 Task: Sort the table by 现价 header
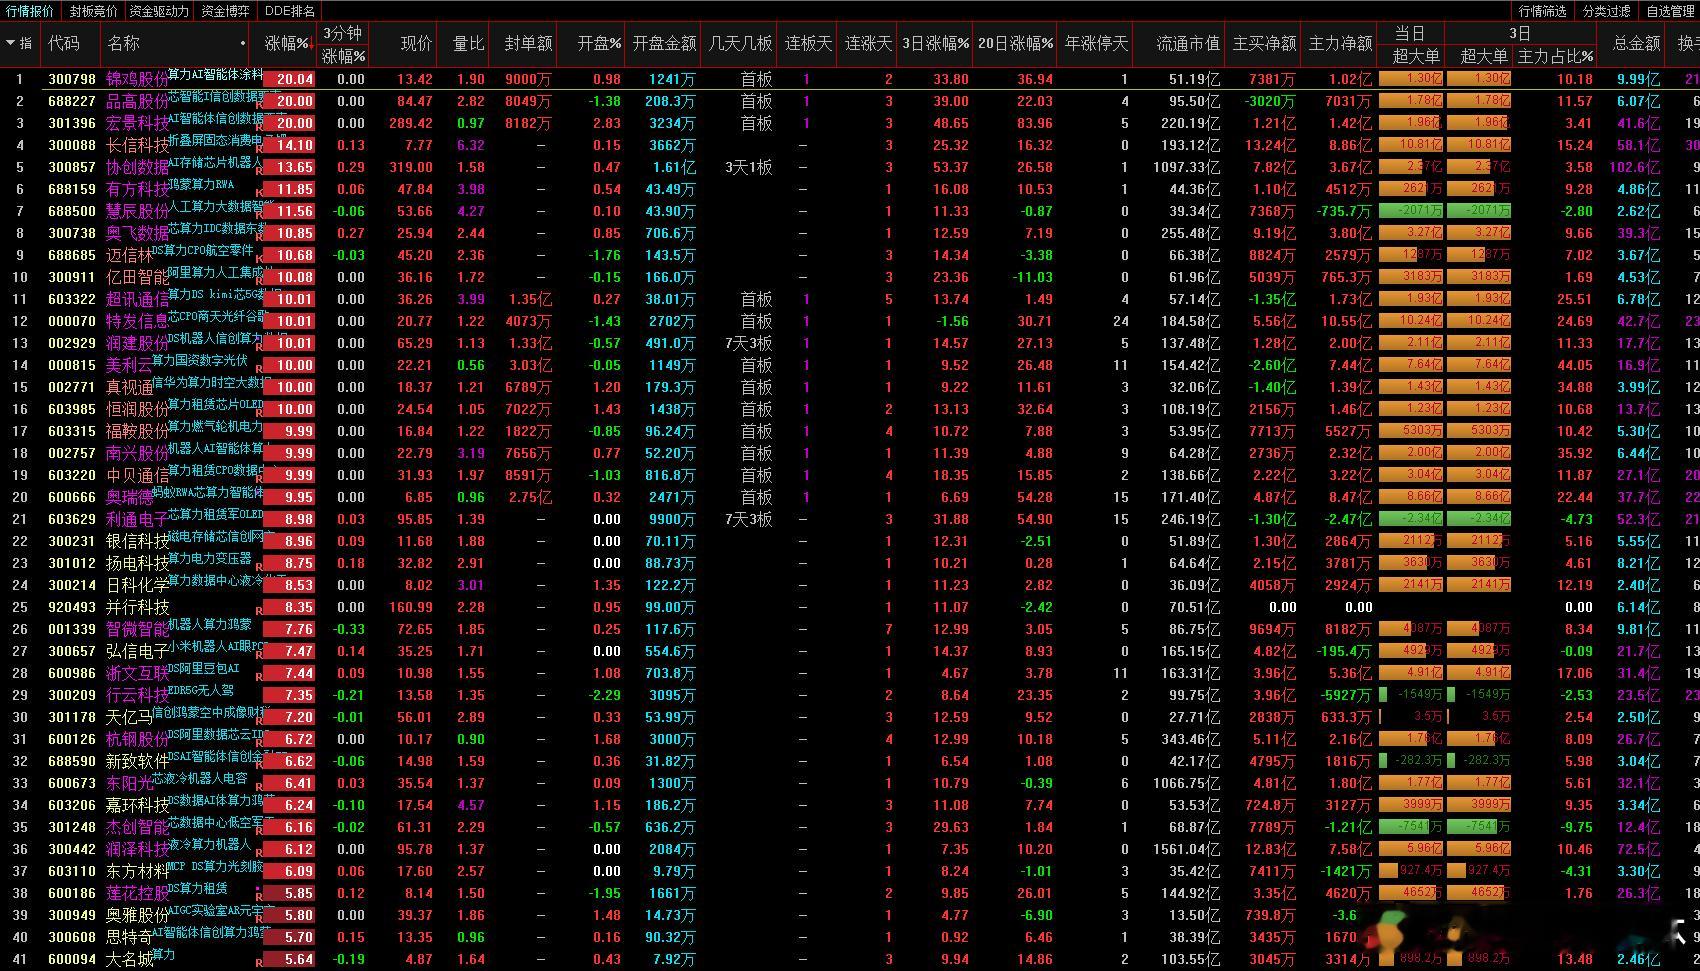point(416,44)
